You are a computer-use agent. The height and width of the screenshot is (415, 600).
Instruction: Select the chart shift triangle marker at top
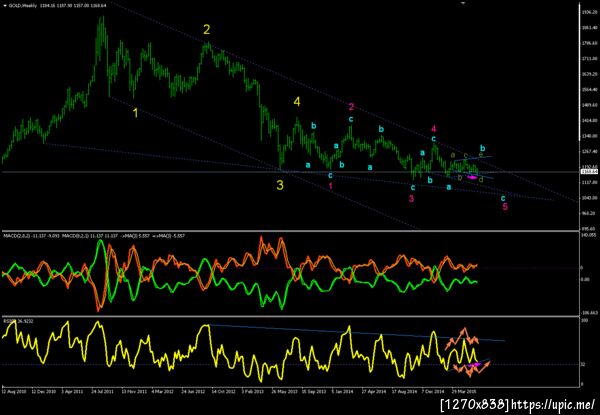(463, 3)
